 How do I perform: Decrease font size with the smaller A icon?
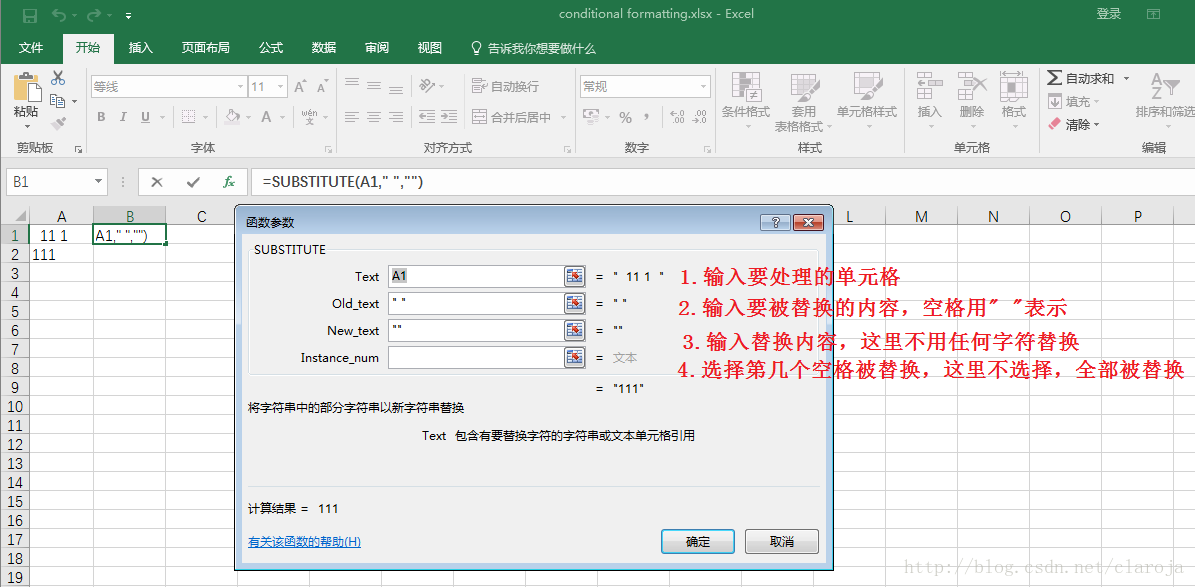point(322,87)
